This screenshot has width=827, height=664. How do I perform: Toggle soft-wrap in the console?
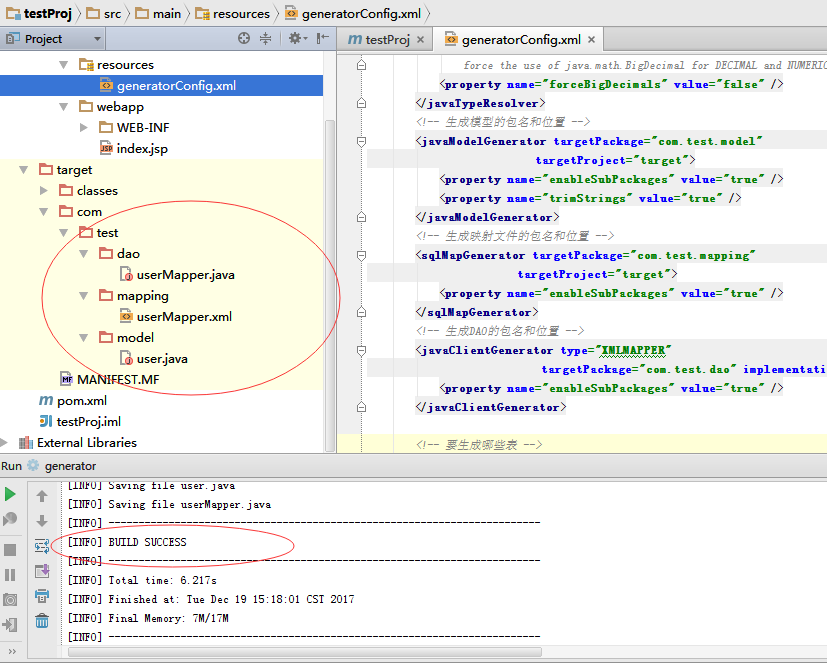[42, 546]
